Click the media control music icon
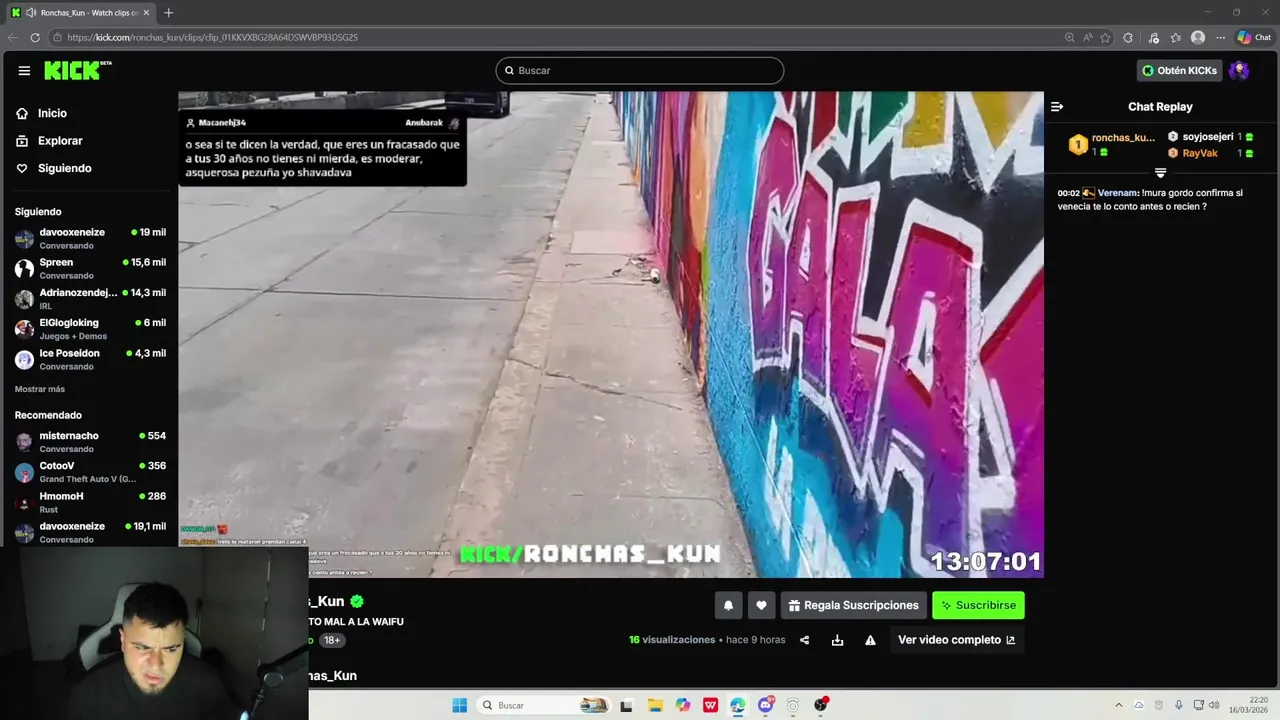This screenshot has height=720, width=1280. [x=1153, y=37]
